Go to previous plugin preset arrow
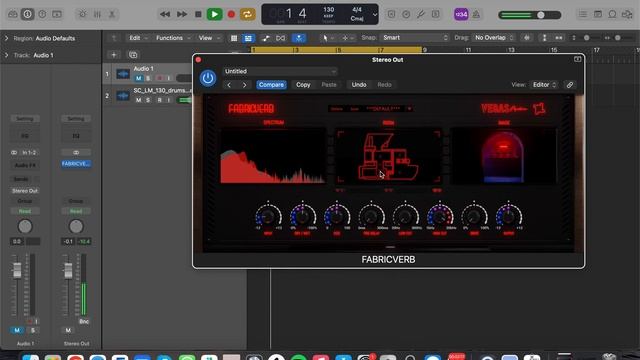Image resolution: width=640 pixels, height=360 pixels. [x=229, y=85]
